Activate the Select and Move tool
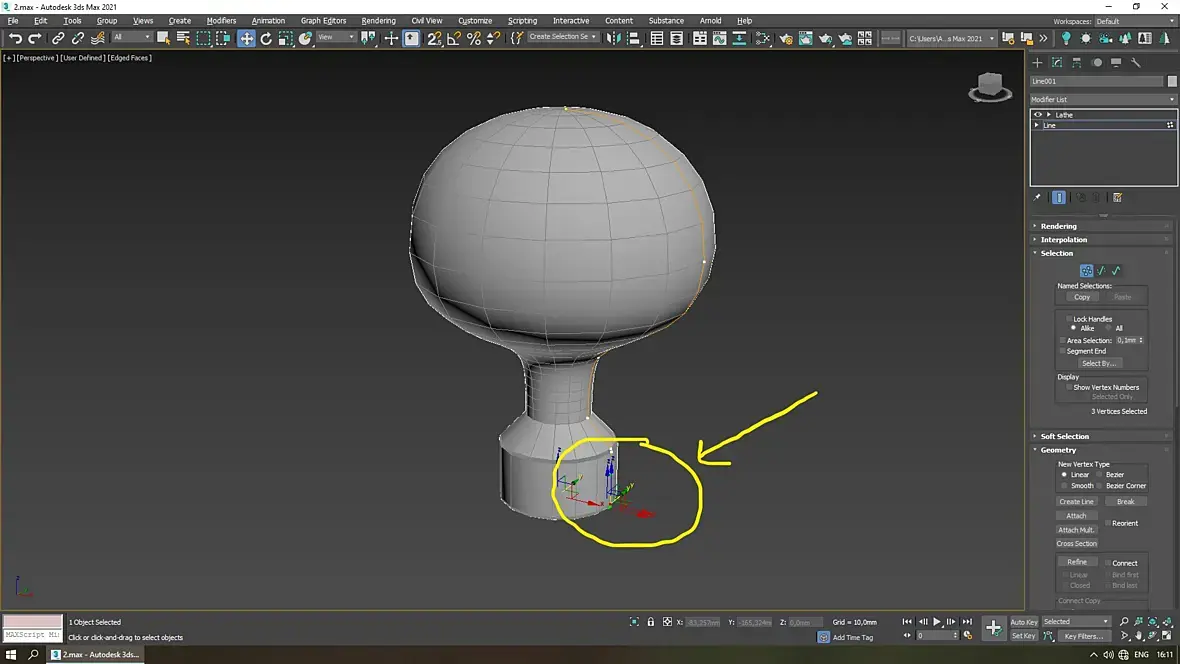The image size is (1180, 664). [246, 38]
